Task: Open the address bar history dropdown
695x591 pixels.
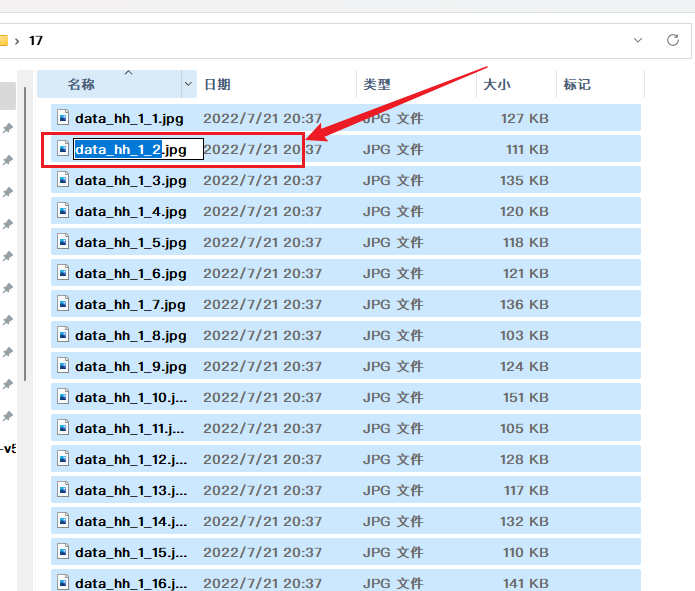Action: 638,40
